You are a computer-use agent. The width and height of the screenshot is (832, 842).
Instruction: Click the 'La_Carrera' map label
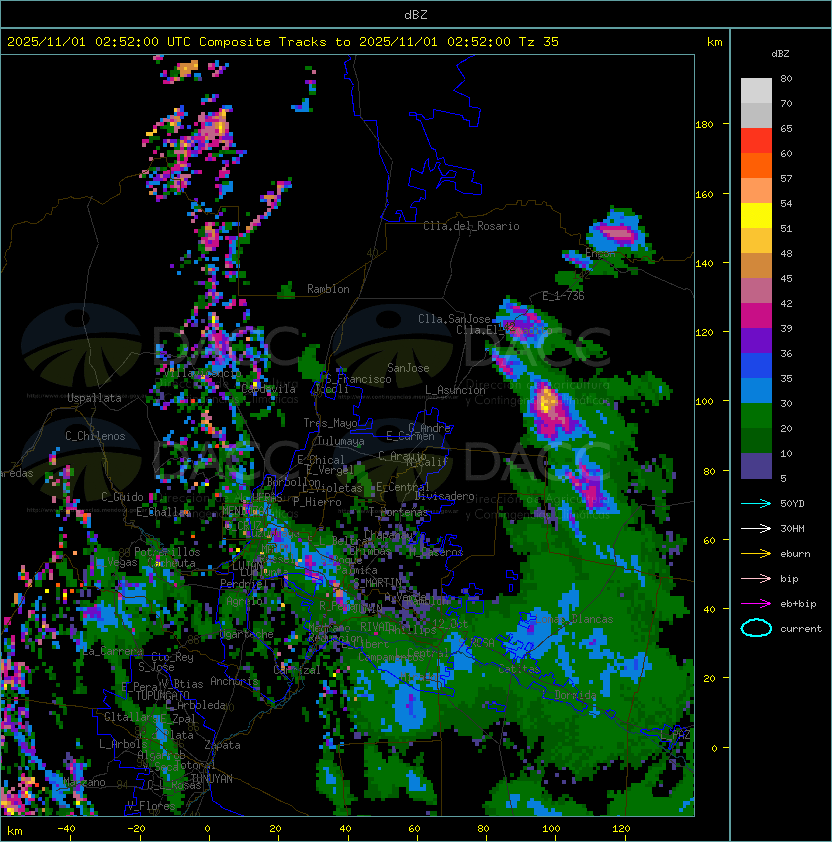click(x=113, y=651)
